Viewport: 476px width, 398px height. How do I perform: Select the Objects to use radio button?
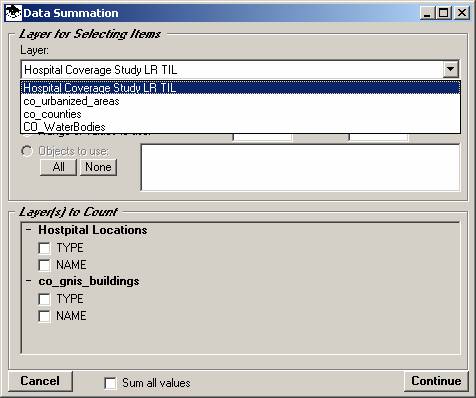(27, 151)
